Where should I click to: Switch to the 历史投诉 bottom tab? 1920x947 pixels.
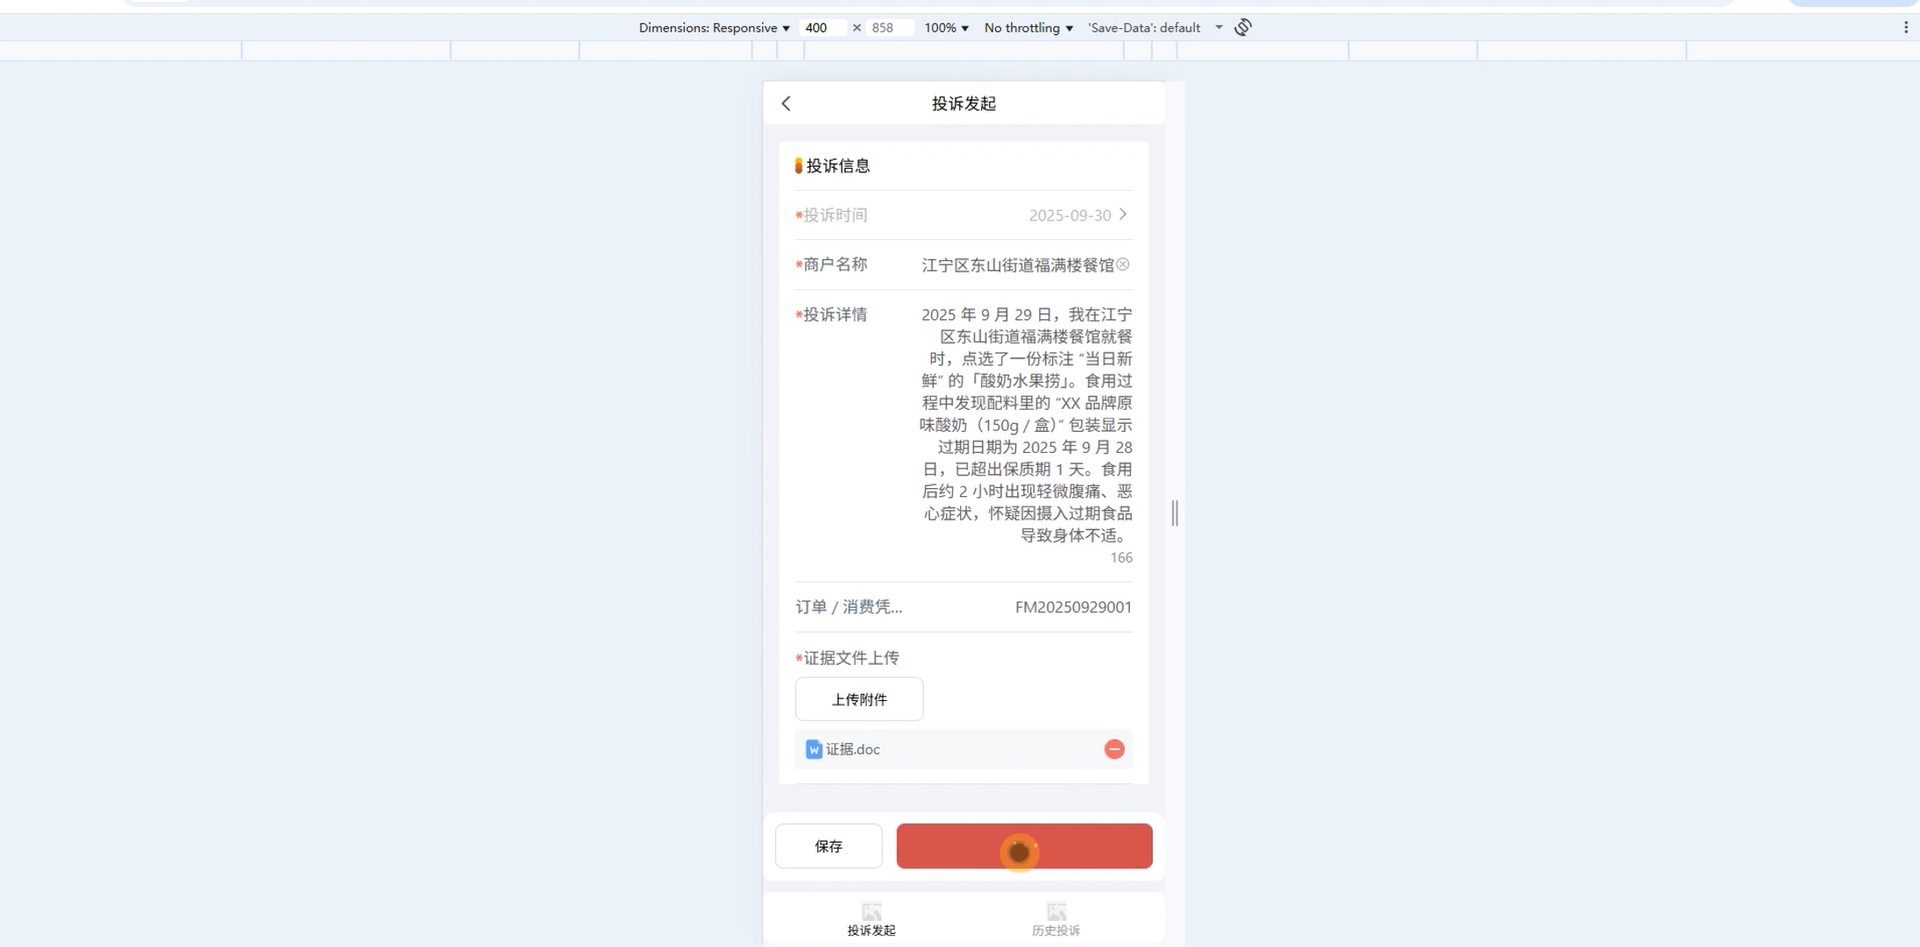coord(1056,919)
